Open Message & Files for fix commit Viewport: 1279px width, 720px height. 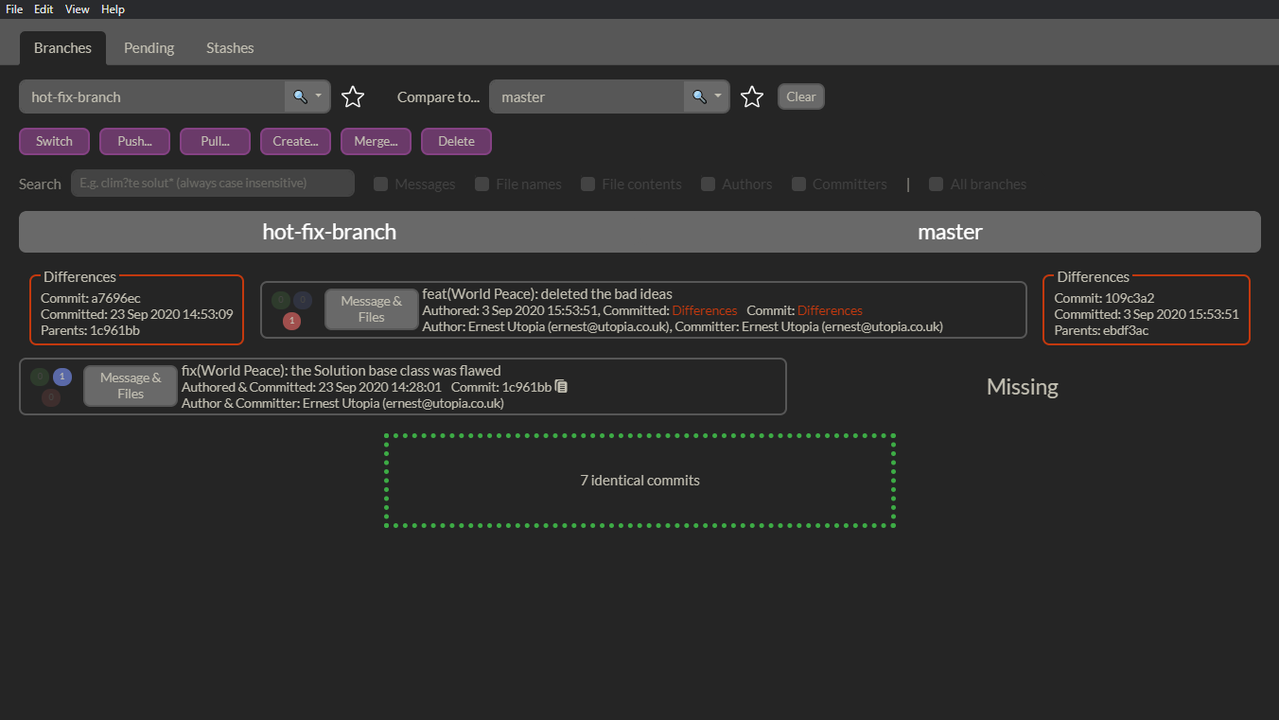click(x=130, y=386)
